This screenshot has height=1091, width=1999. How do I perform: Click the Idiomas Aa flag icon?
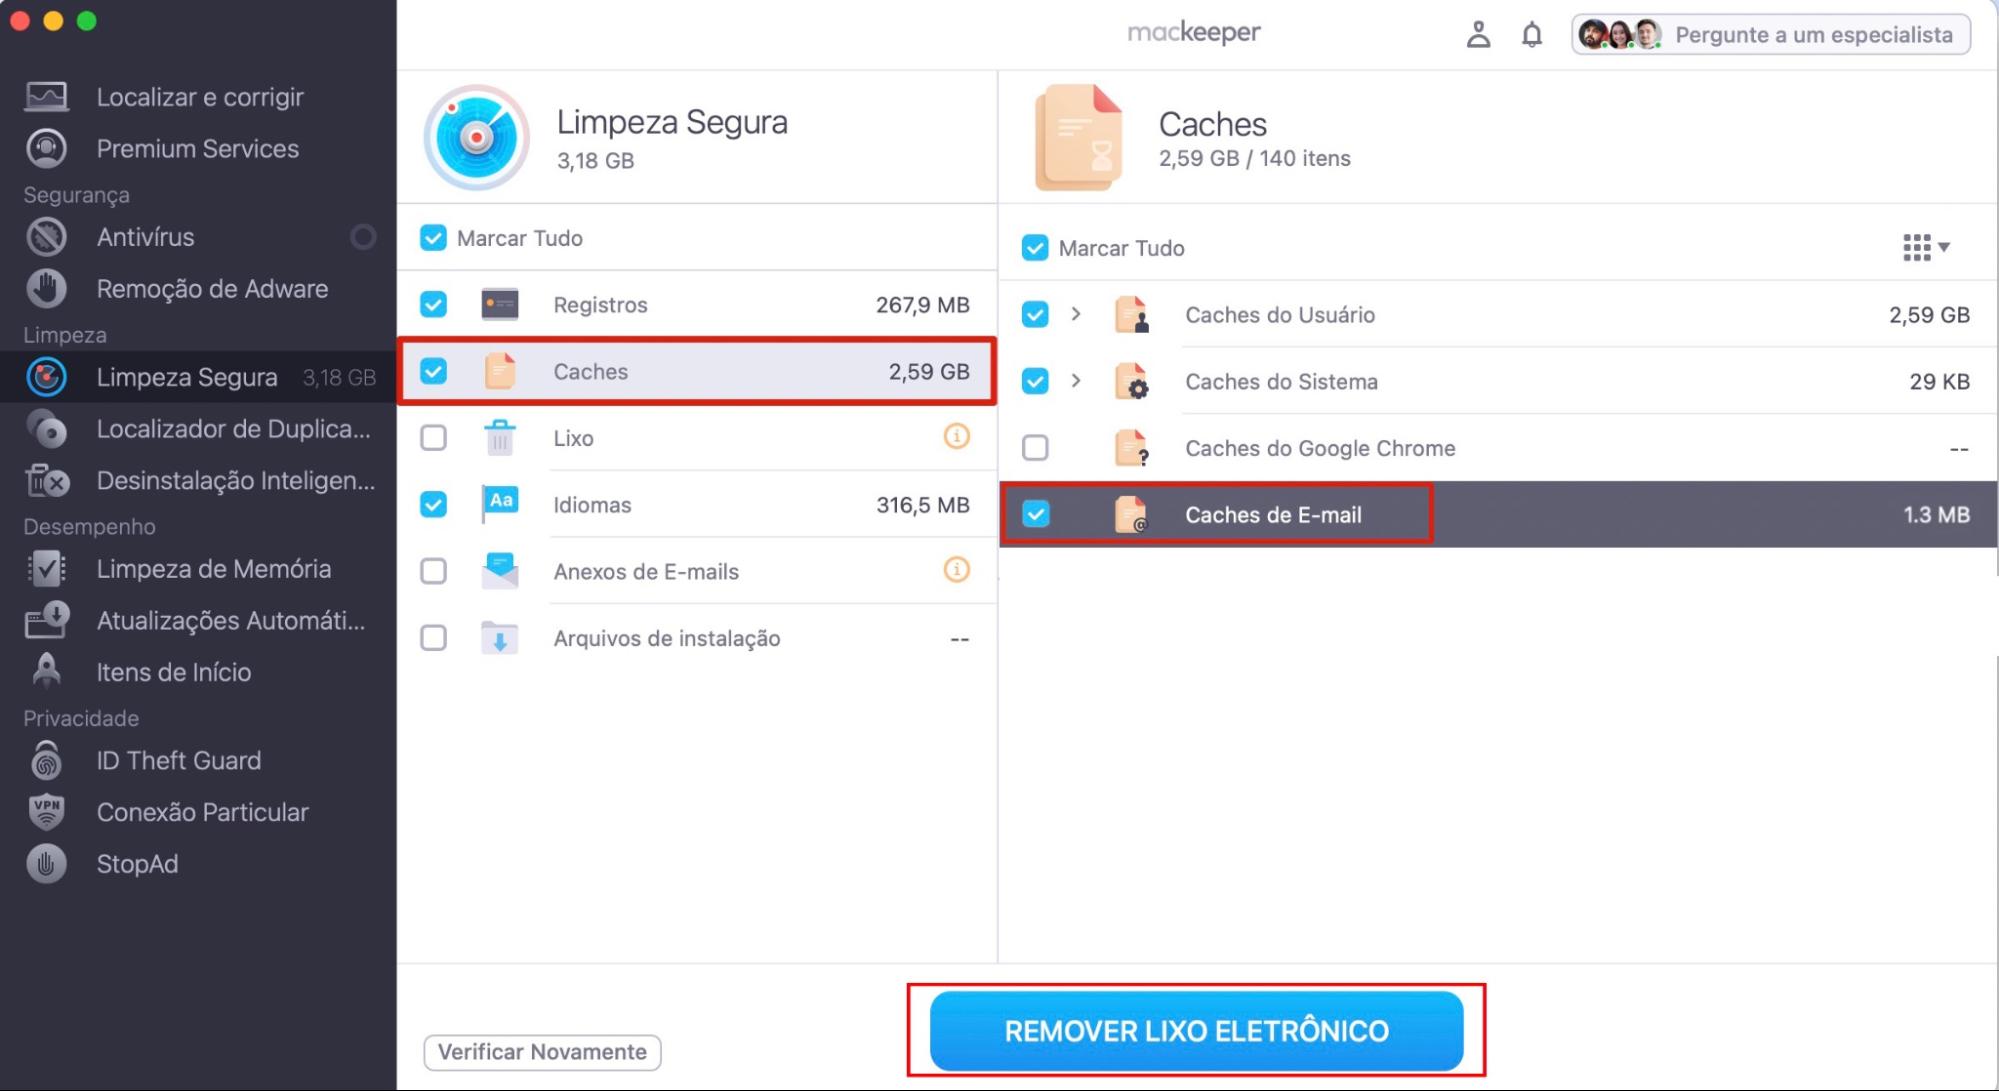click(x=500, y=504)
